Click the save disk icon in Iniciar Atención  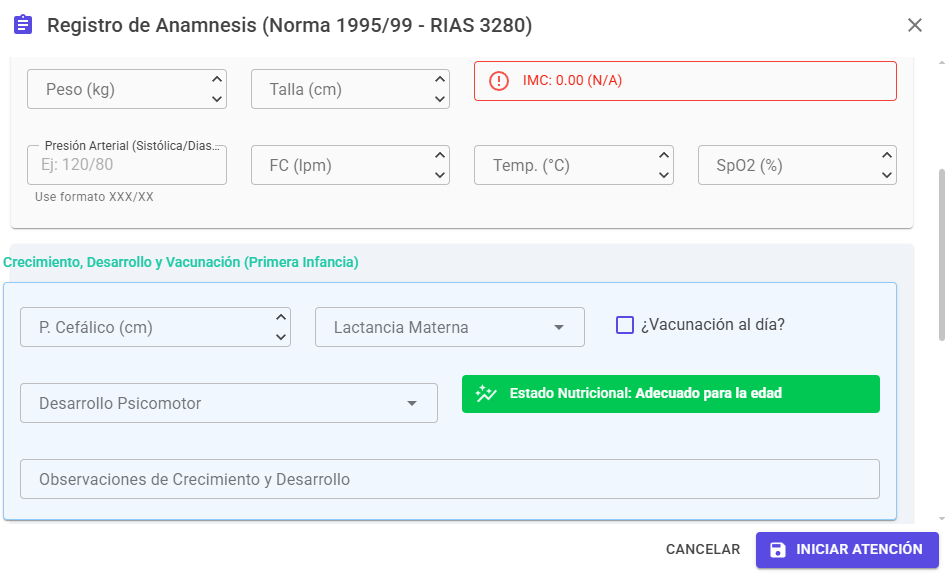[777, 550]
